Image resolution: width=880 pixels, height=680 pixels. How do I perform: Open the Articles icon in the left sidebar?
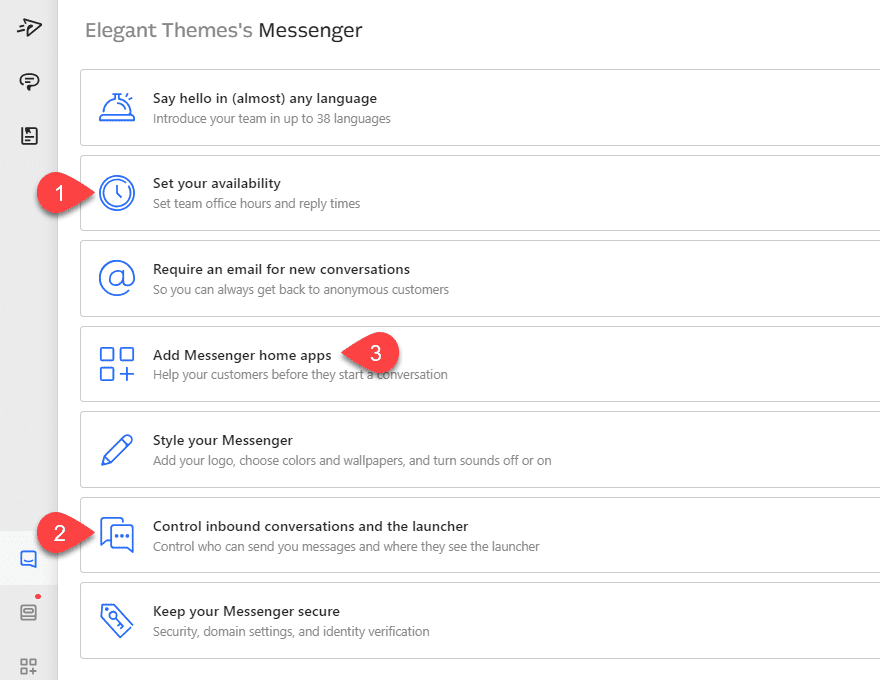coord(28,135)
